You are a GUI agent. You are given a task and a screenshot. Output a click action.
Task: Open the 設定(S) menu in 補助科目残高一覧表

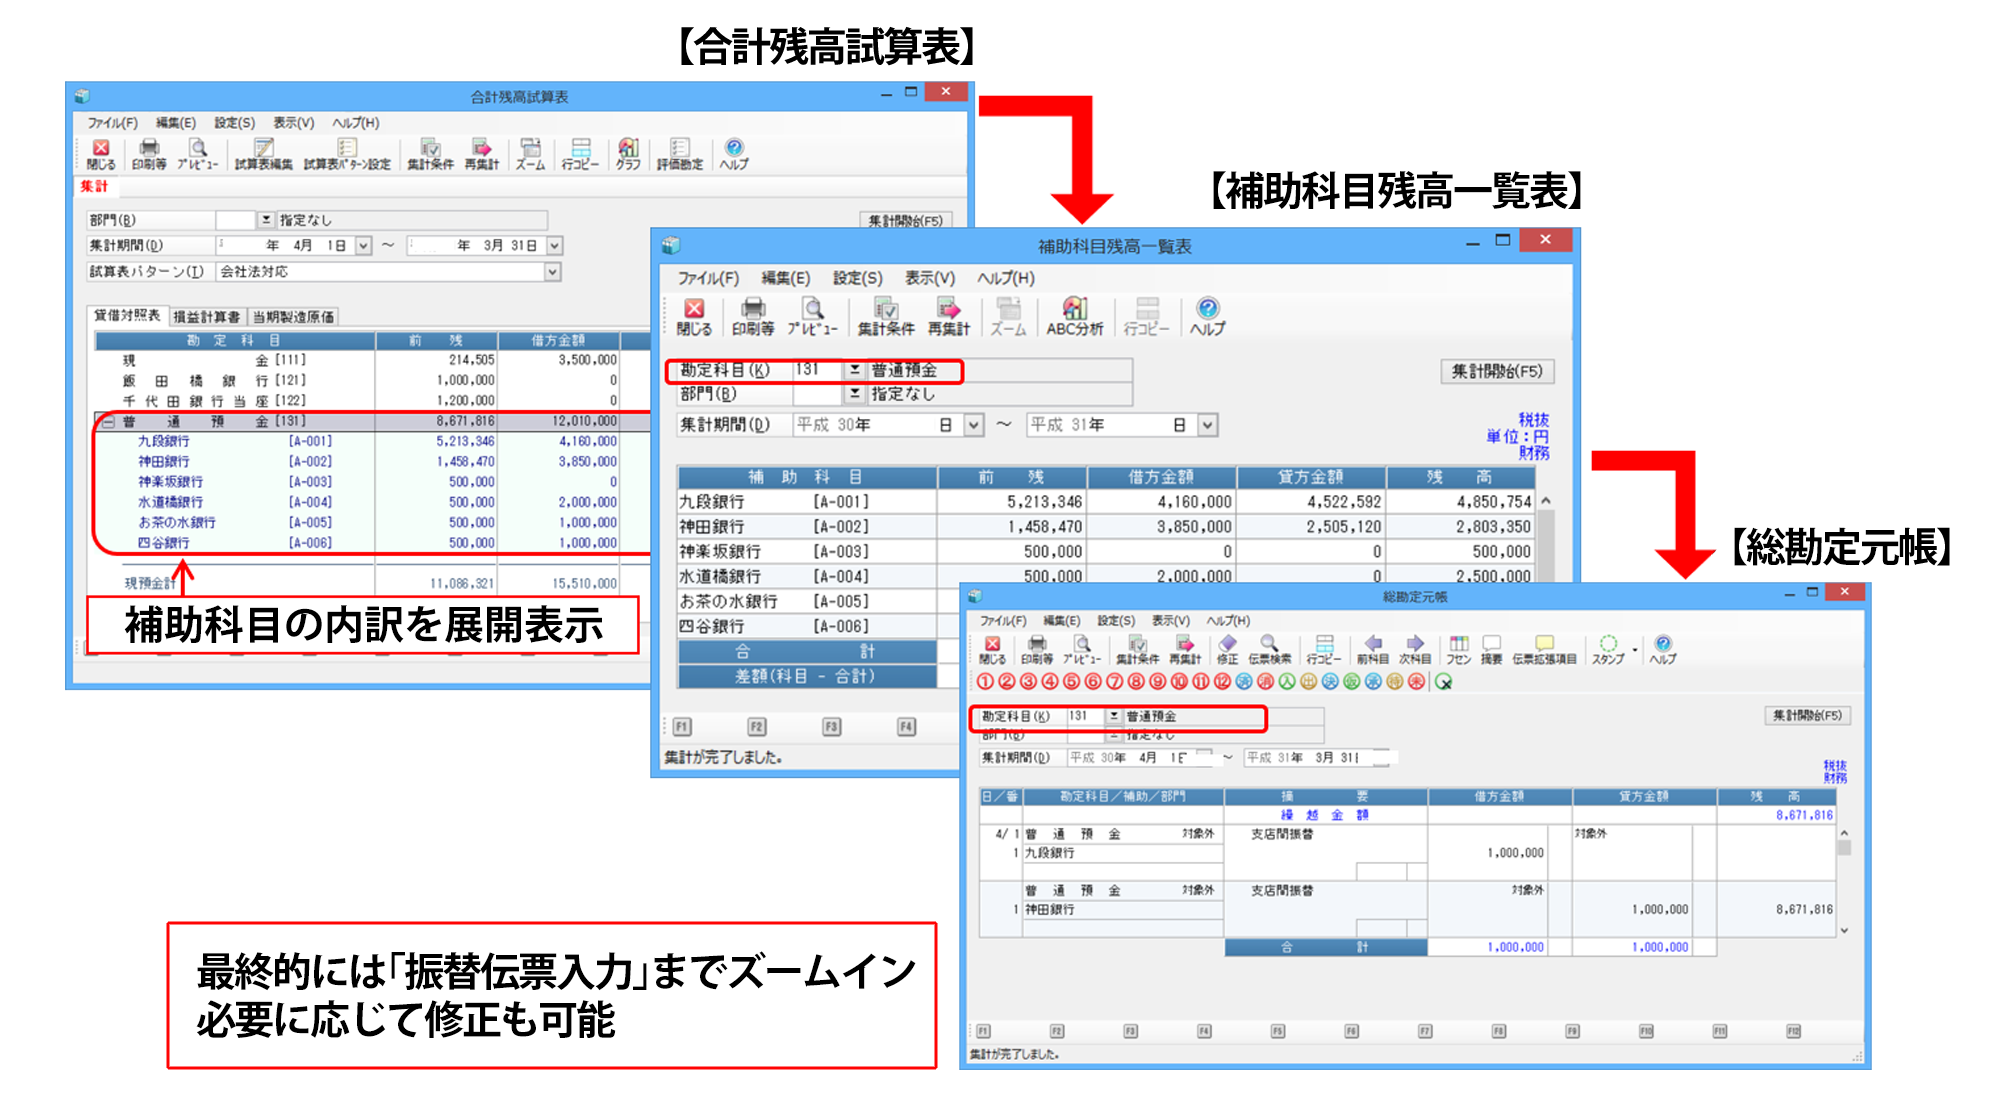coord(857,279)
